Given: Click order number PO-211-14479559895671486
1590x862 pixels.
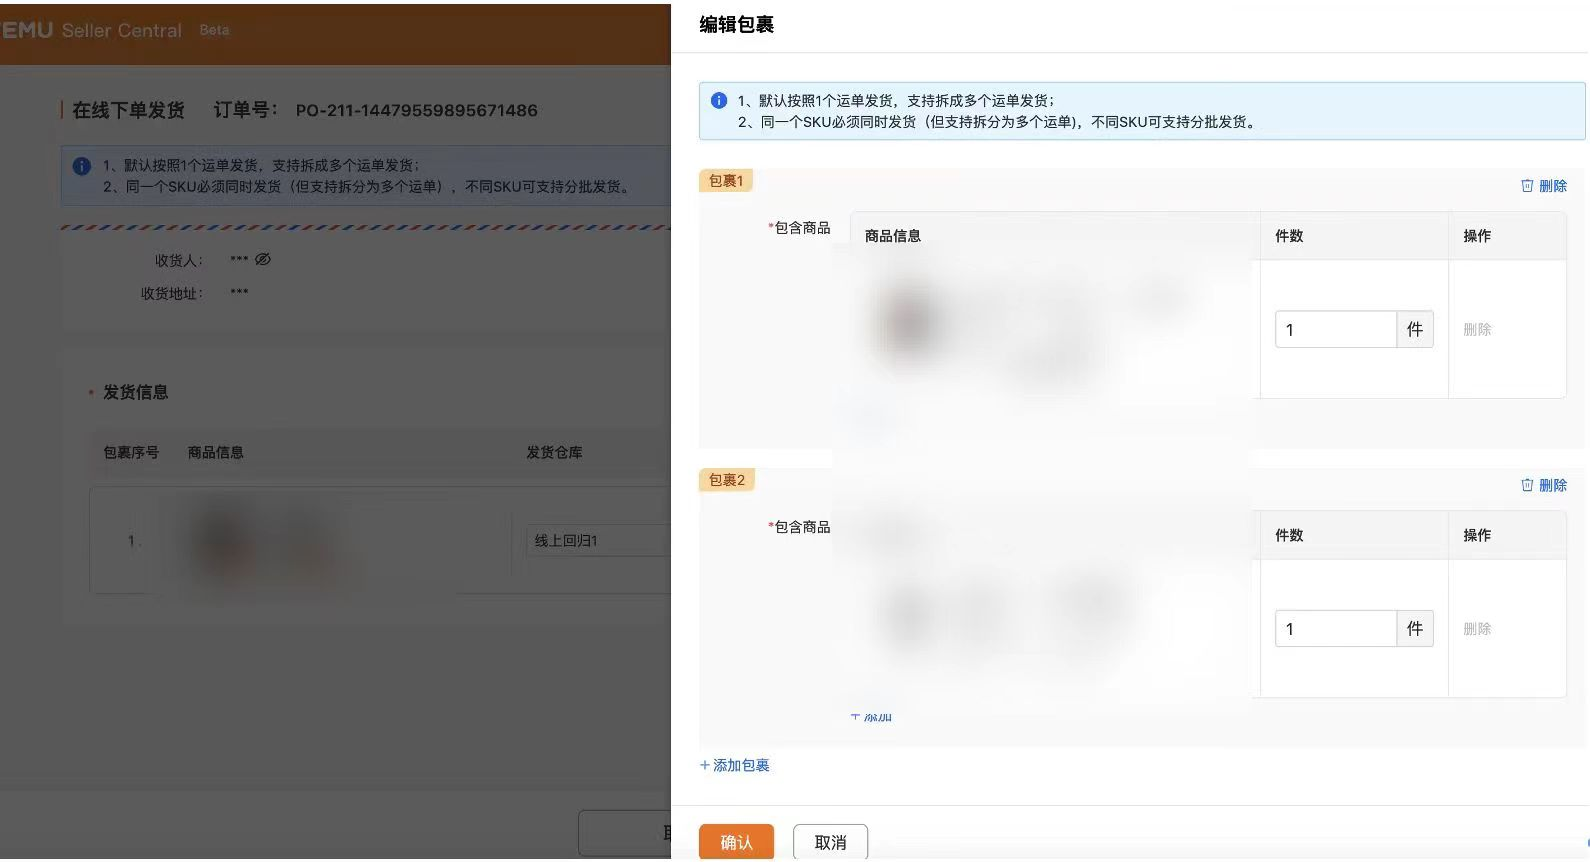Looking at the screenshot, I should [416, 110].
